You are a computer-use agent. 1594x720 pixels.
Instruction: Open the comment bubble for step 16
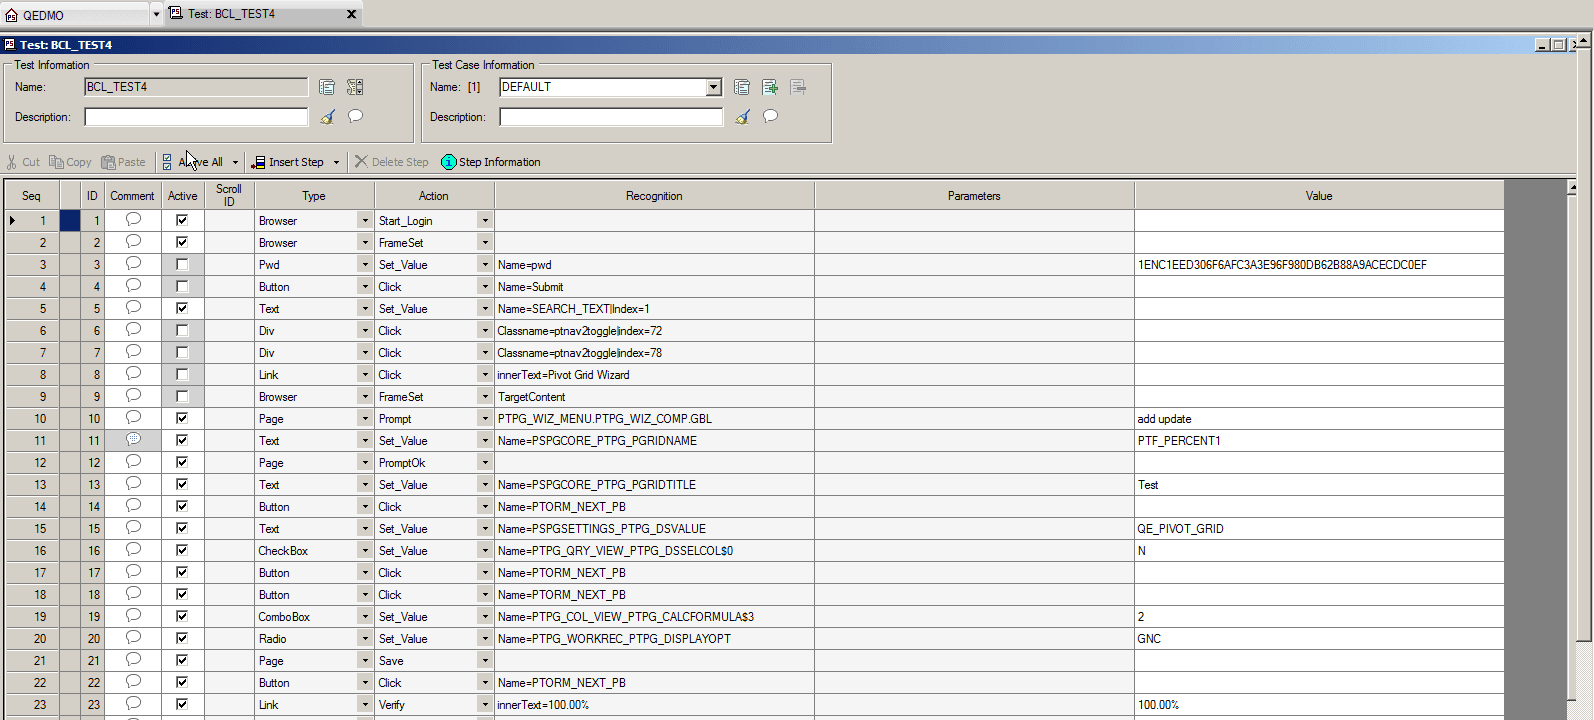click(133, 550)
